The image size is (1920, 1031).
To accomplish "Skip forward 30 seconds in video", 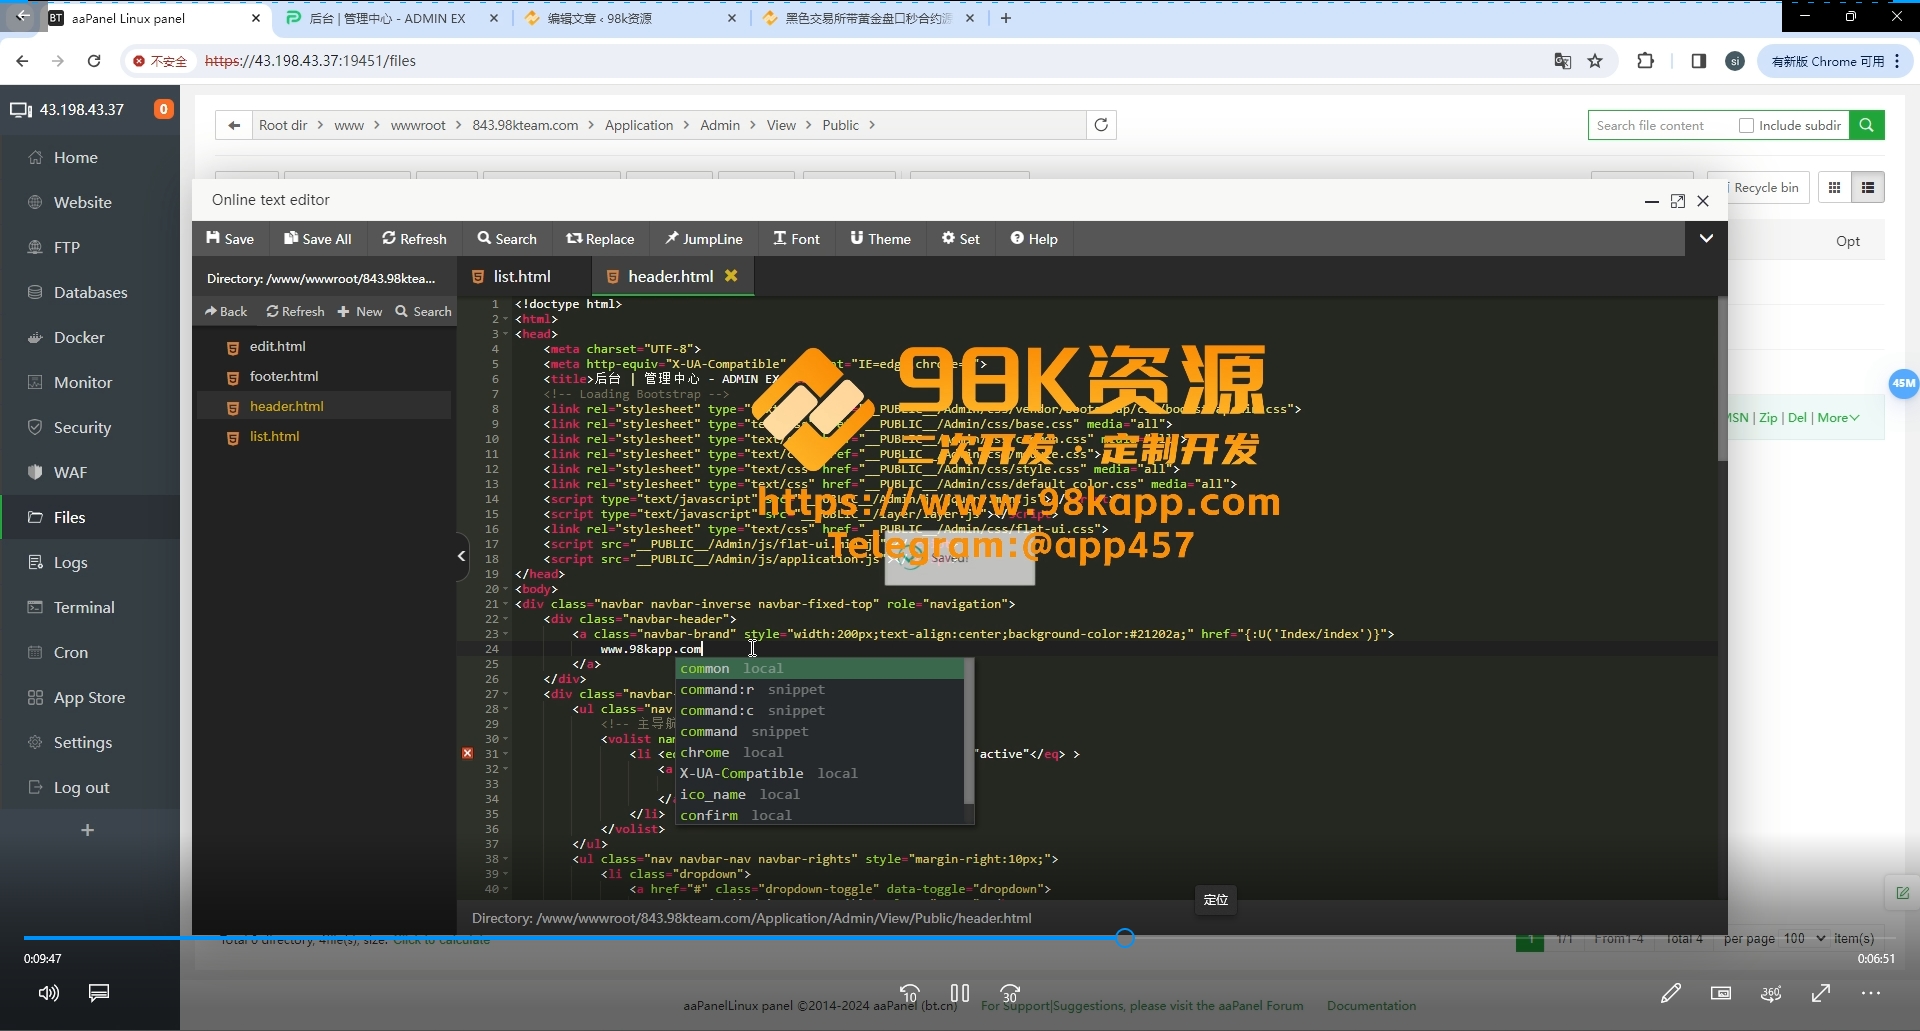I will click(1010, 993).
